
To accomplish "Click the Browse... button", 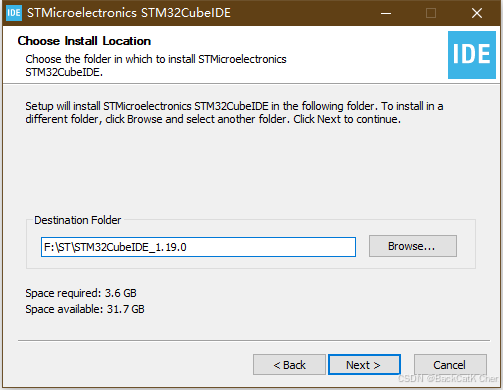I will pos(413,246).
